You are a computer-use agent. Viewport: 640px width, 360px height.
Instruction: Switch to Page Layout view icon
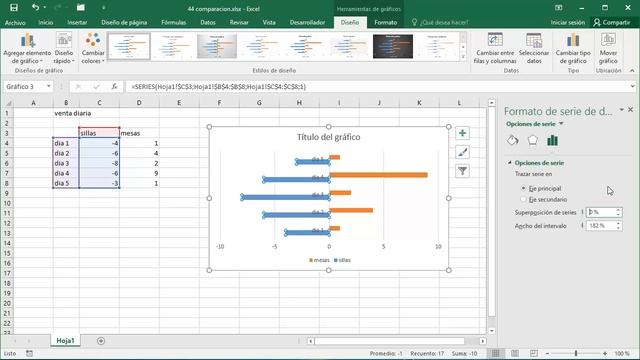coord(515,353)
